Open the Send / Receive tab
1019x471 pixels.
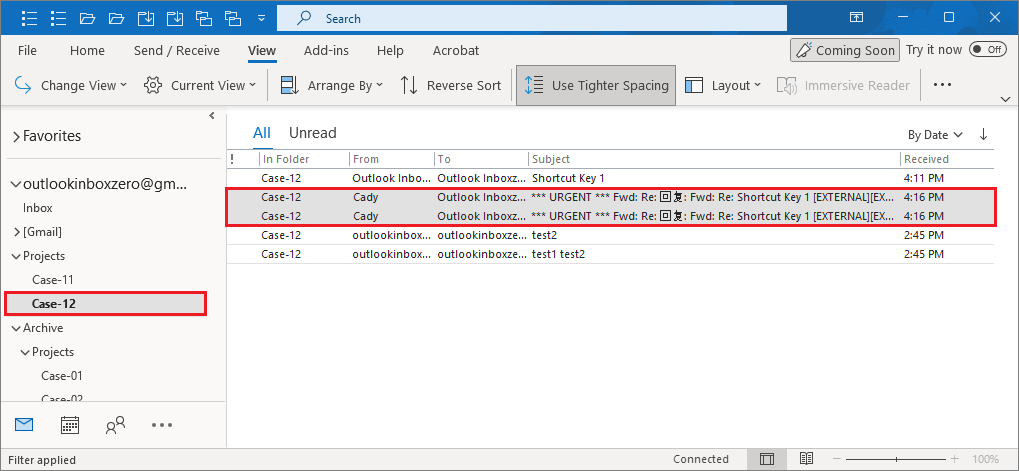[176, 50]
